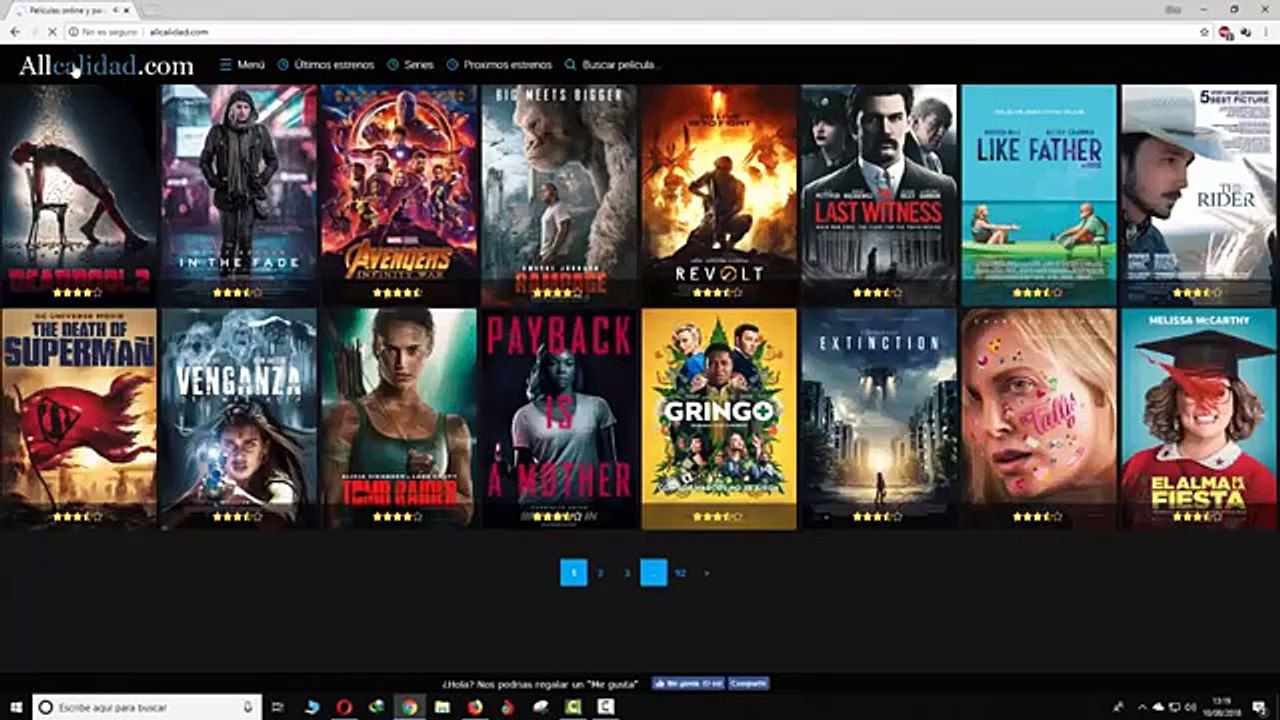
Task: Click the Windows taskbar search box
Action: point(147,707)
